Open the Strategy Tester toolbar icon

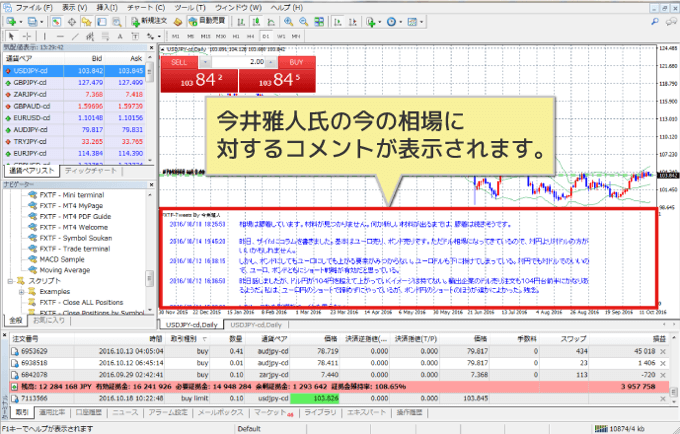117,22
